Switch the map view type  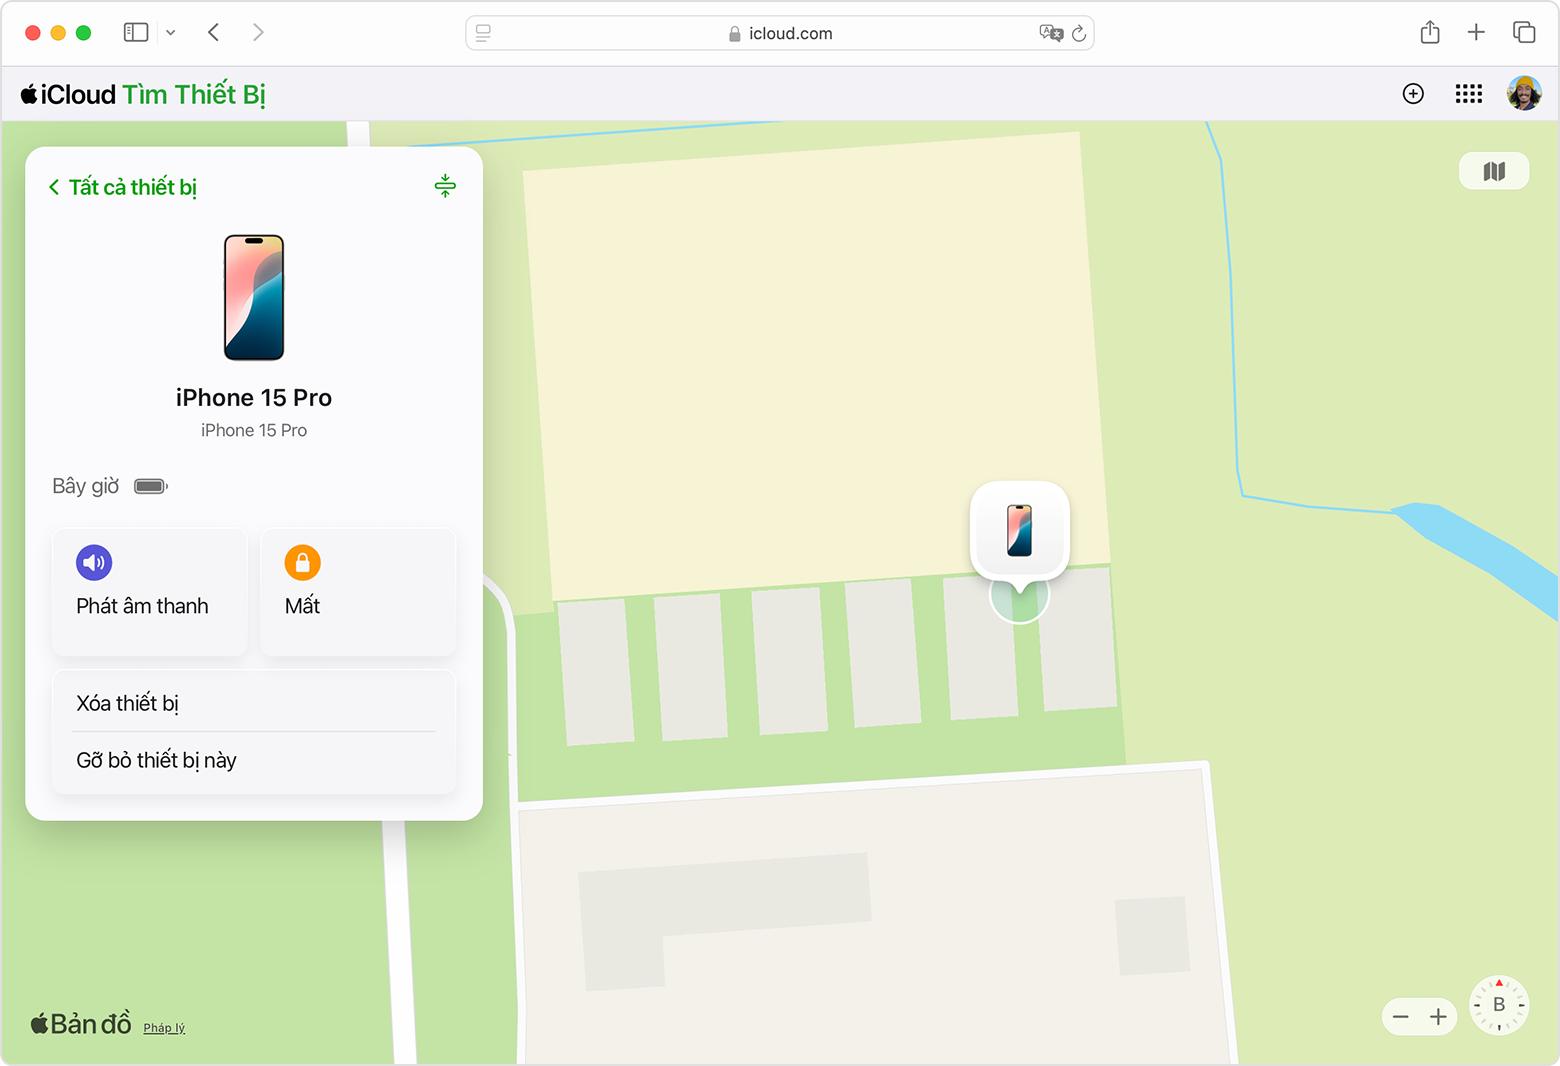(x=1494, y=171)
